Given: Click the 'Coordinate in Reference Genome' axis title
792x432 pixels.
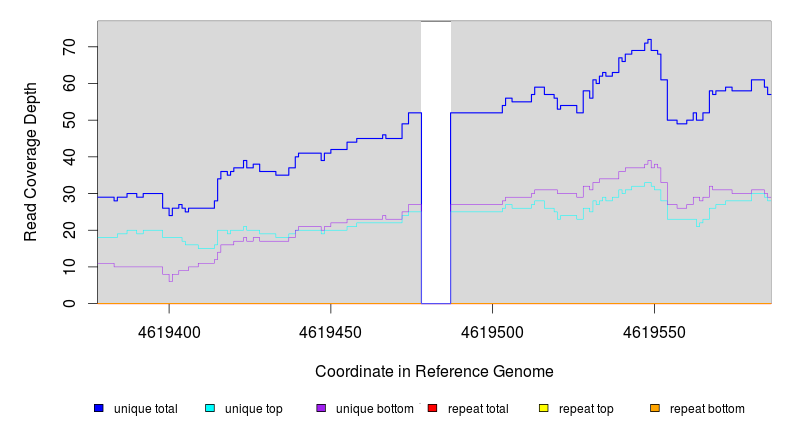Looking at the screenshot, I should tap(434, 371).
